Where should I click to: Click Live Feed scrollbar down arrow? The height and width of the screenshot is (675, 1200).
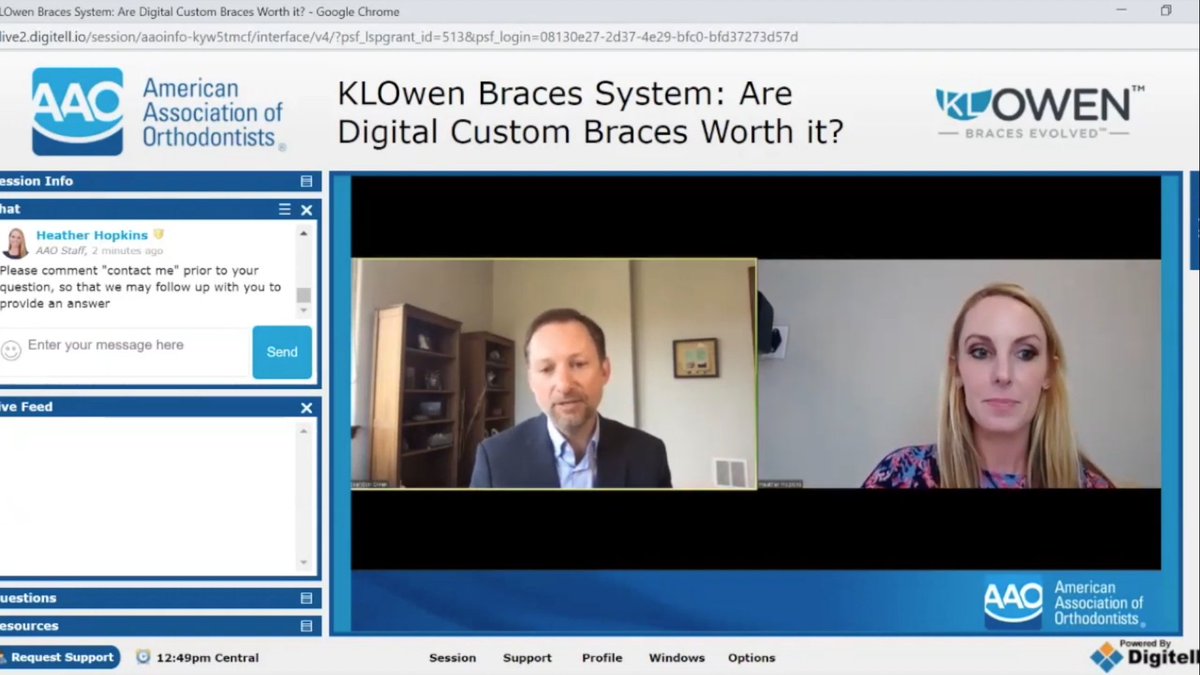pos(304,563)
